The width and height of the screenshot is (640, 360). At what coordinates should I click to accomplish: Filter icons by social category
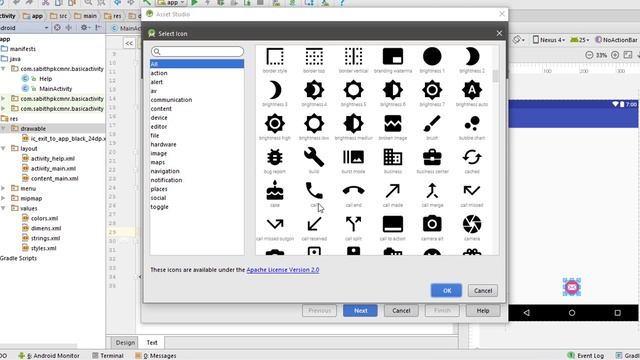tap(158, 198)
